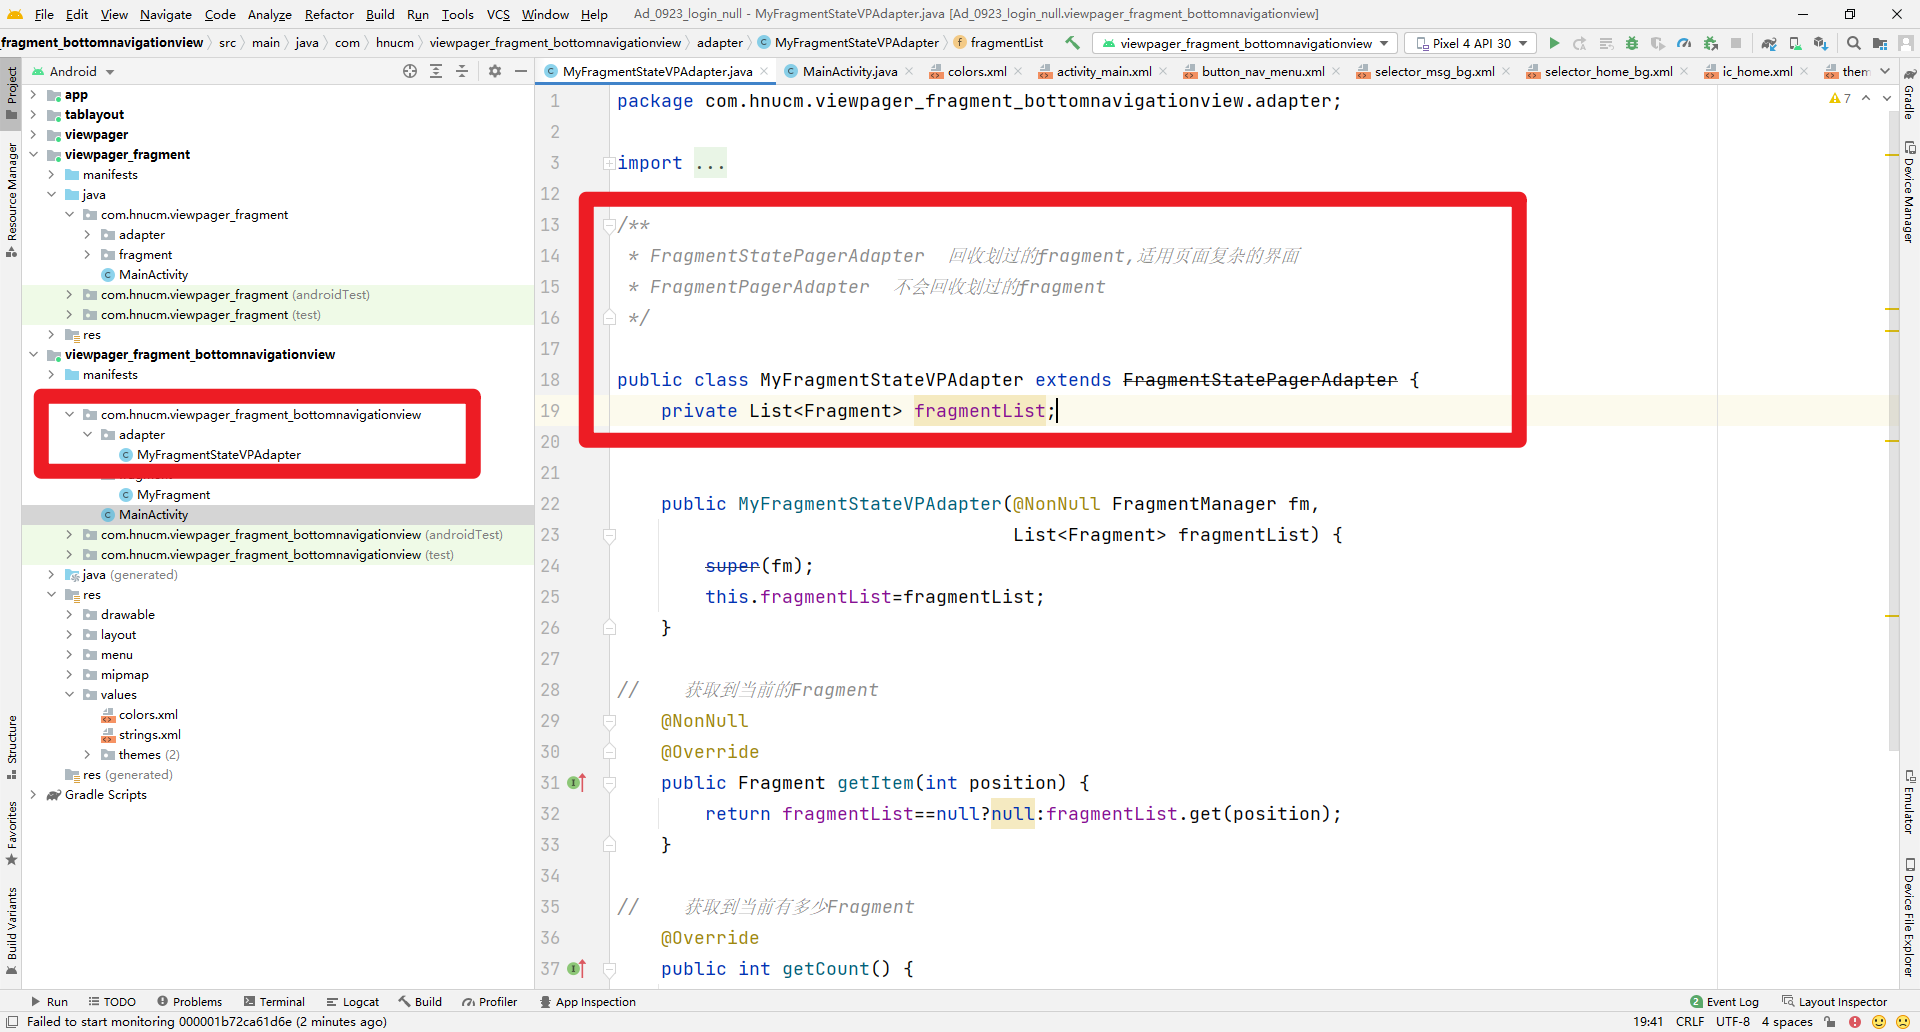This screenshot has height=1032, width=1920.
Task: Toggle the Project tool window stripe
Action: (x=12, y=92)
